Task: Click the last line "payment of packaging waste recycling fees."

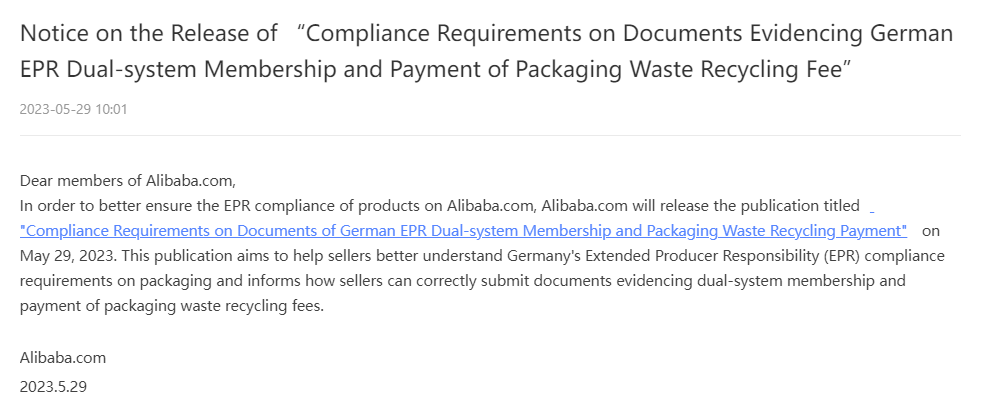Action: [172, 306]
